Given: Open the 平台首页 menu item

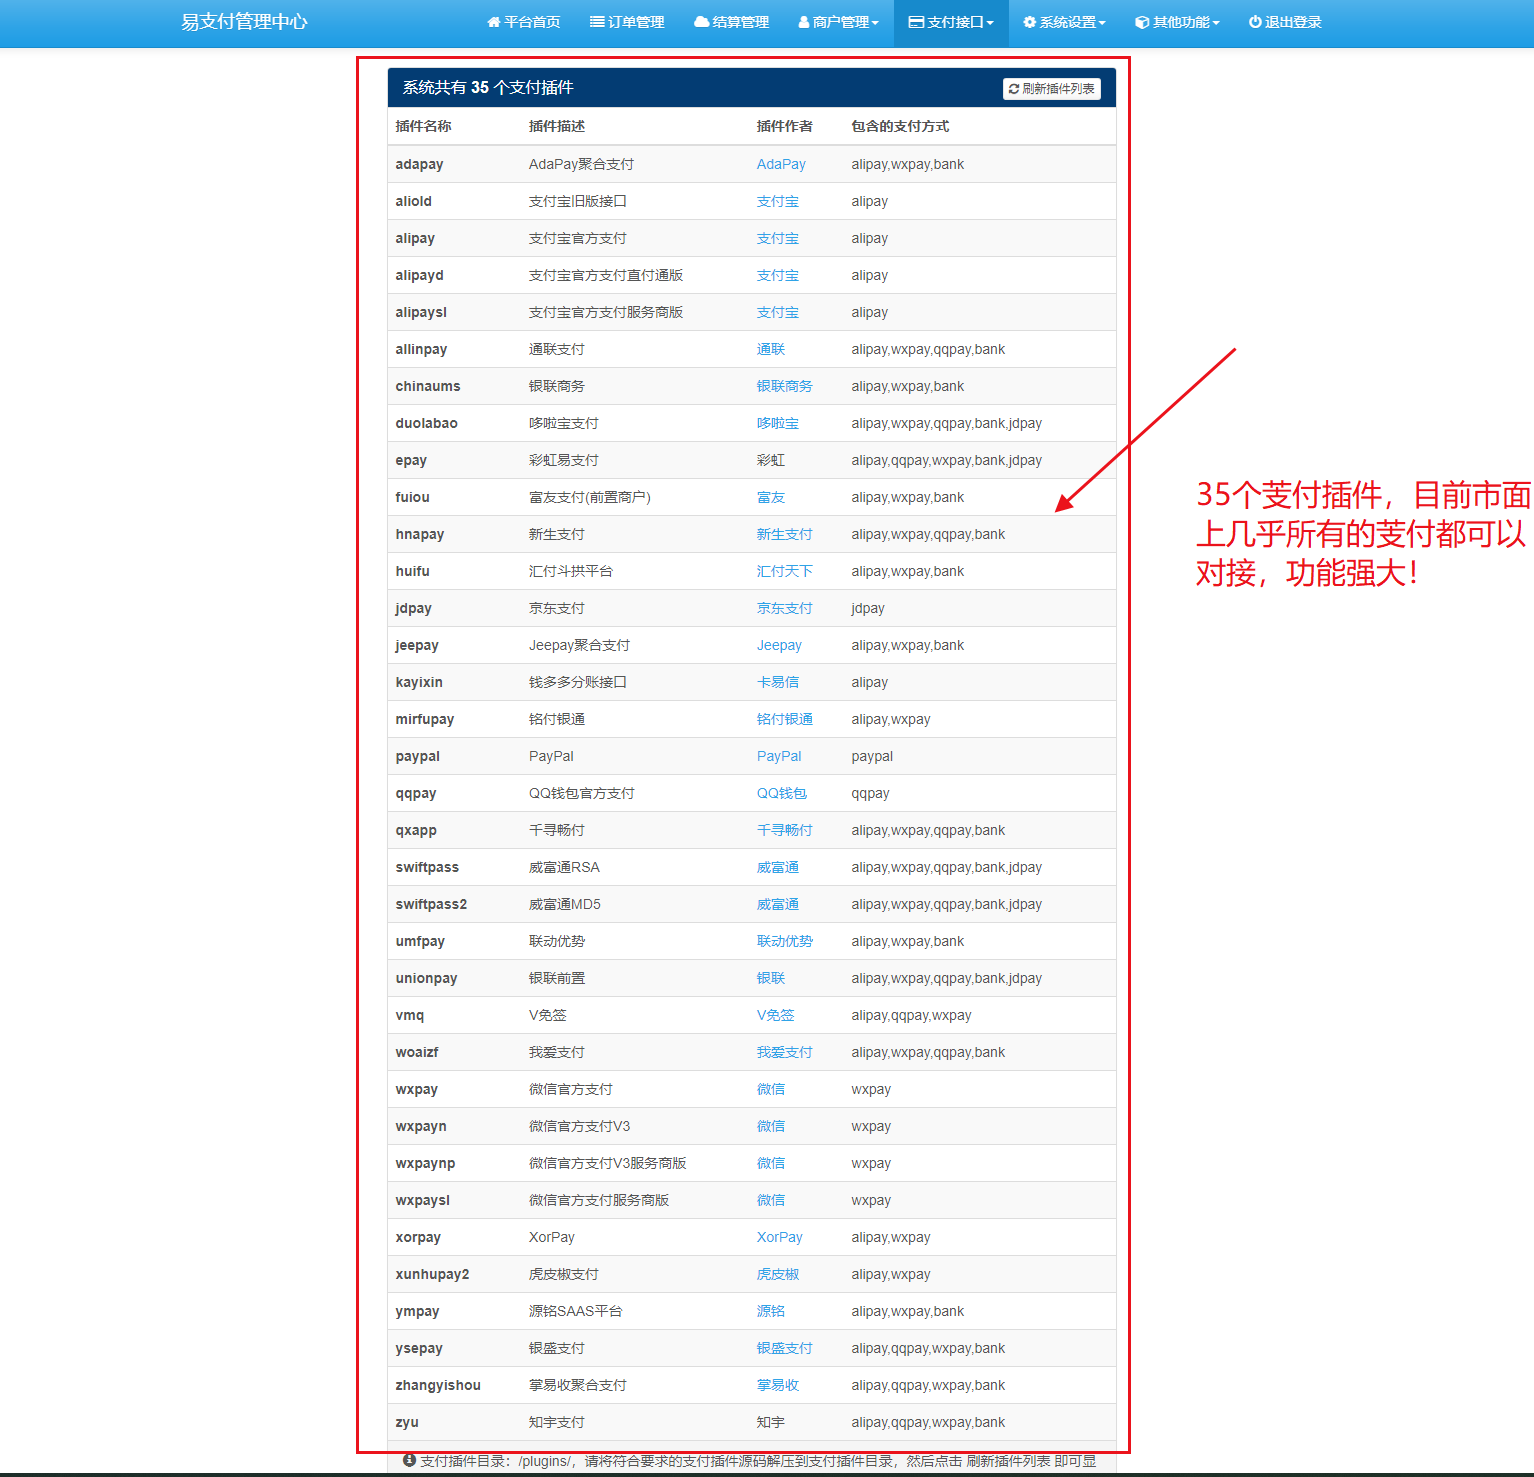Looking at the screenshot, I should coord(523,22).
